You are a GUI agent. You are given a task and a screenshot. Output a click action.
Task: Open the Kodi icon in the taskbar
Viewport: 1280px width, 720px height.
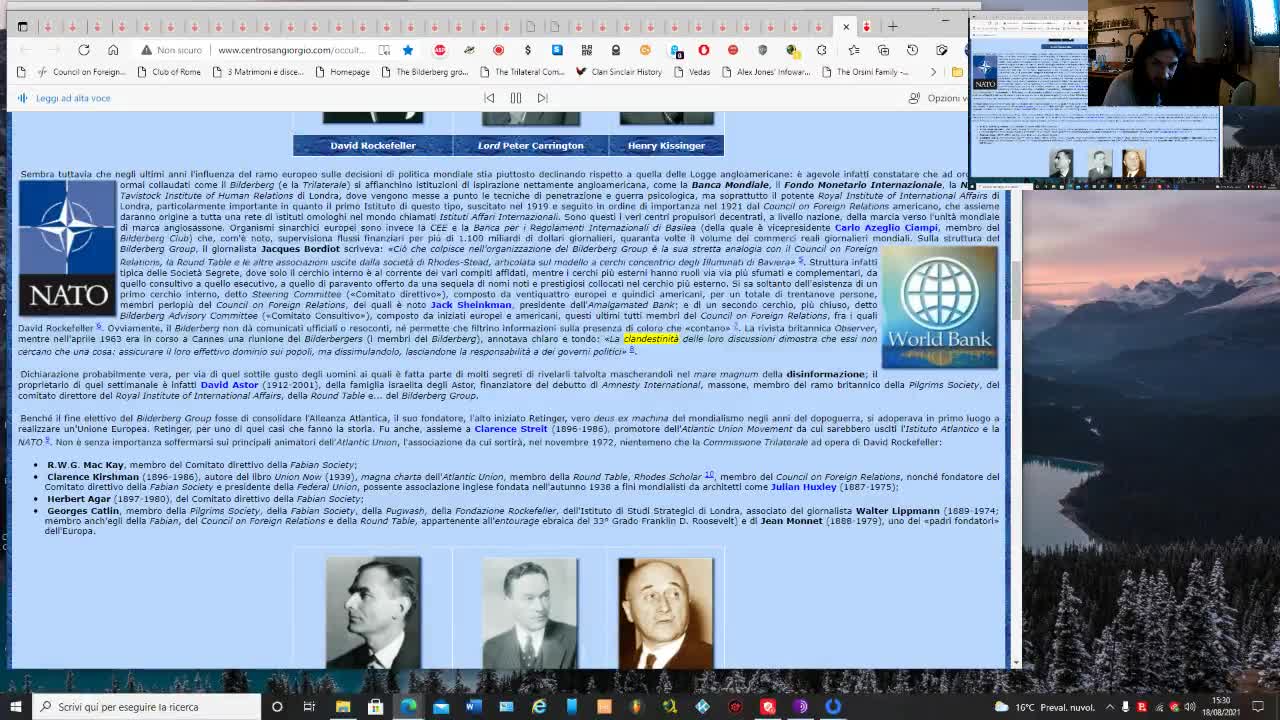[x=702, y=707]
